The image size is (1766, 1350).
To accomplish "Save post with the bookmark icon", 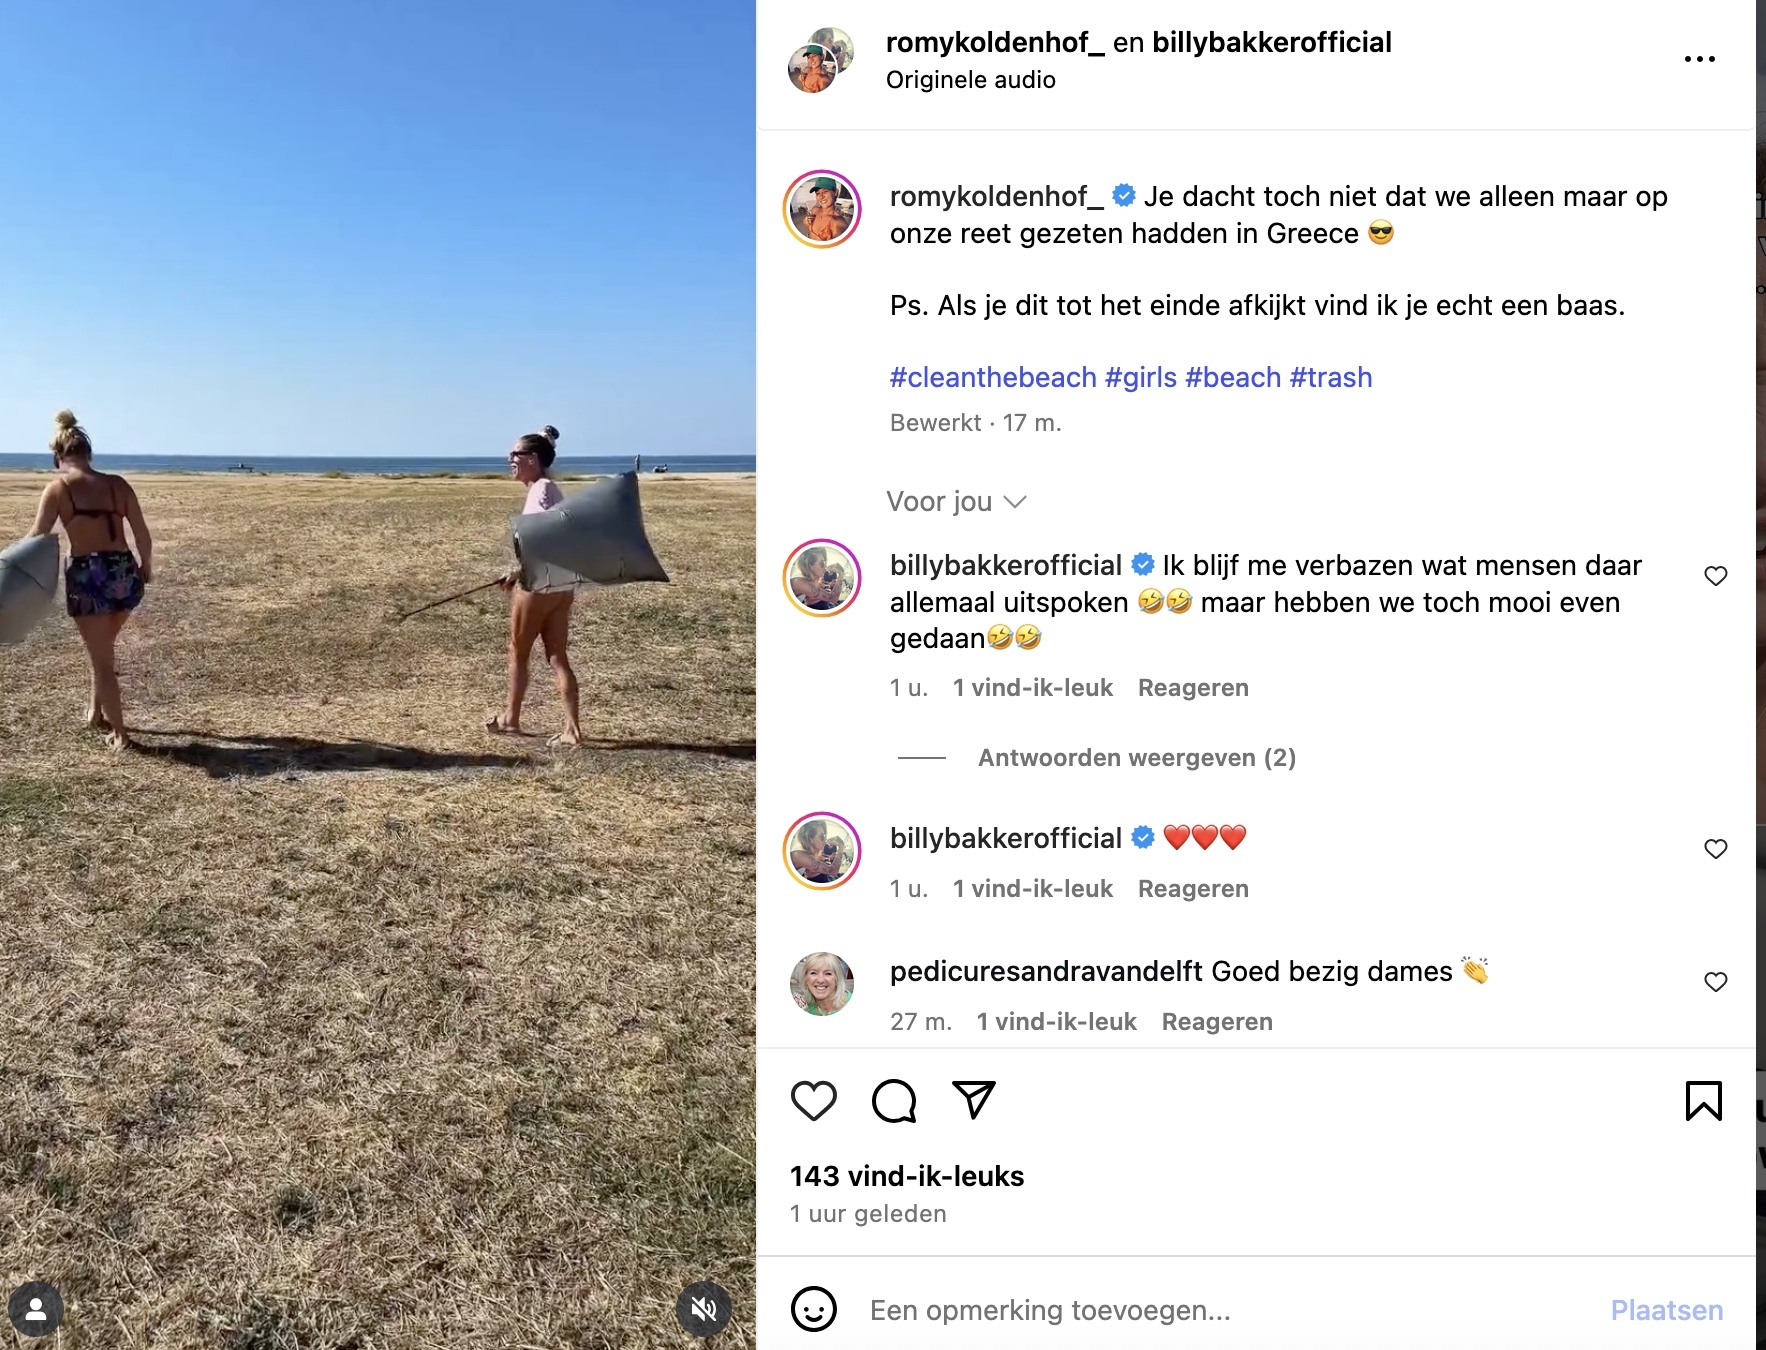I will click(x=1704, y=1101).
